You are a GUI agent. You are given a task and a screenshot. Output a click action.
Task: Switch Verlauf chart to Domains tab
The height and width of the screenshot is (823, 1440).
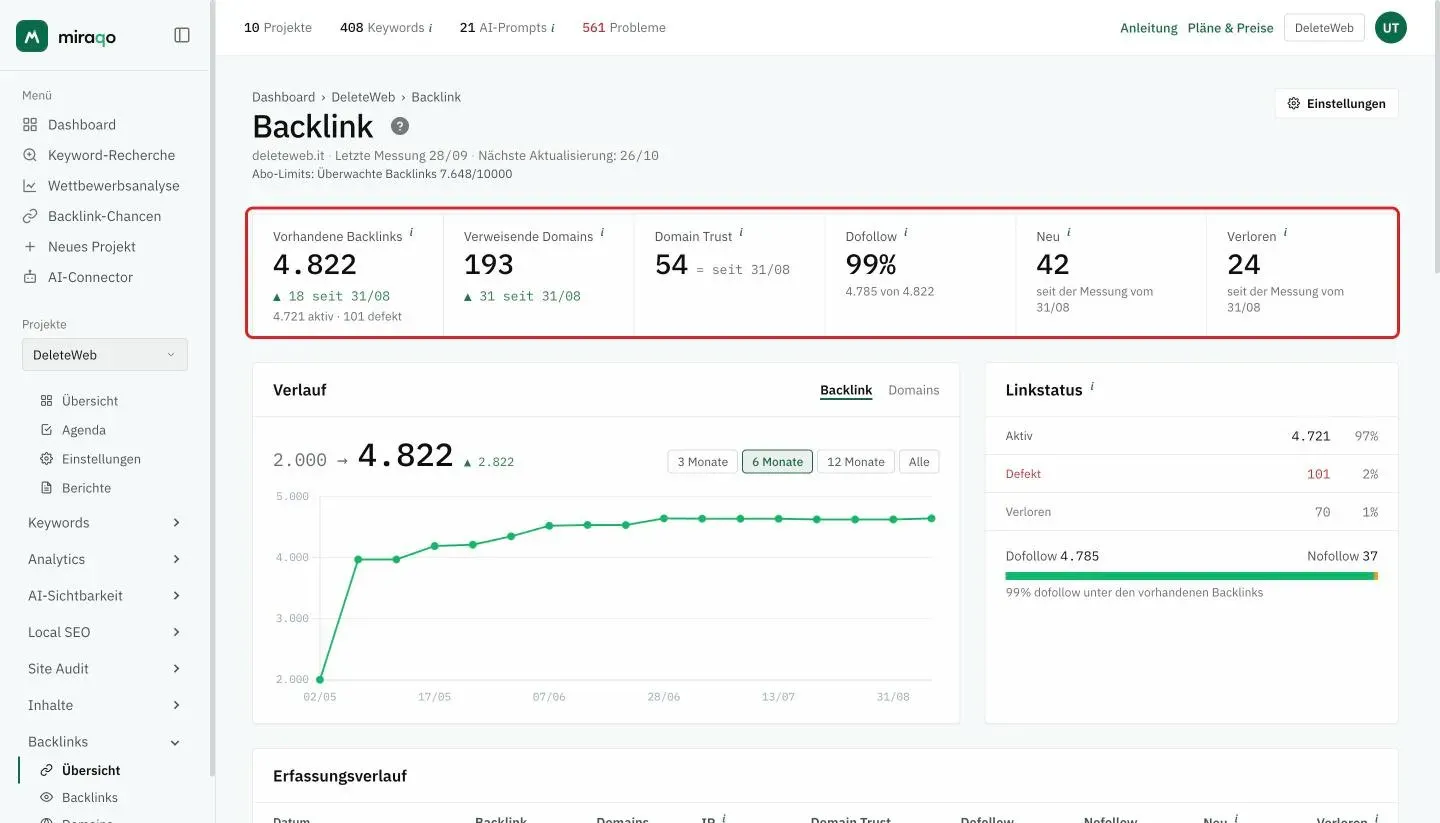[914, 390]
